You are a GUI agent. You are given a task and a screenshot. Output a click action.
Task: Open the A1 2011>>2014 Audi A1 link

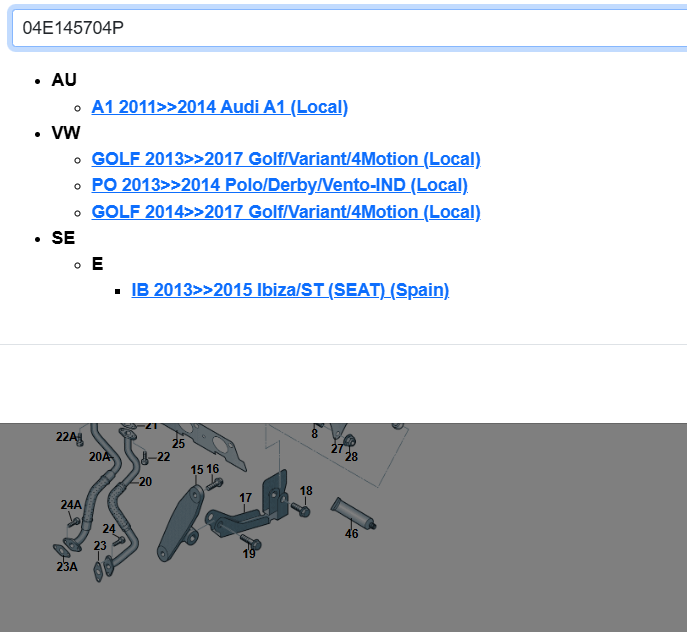(x=219, y=107)
